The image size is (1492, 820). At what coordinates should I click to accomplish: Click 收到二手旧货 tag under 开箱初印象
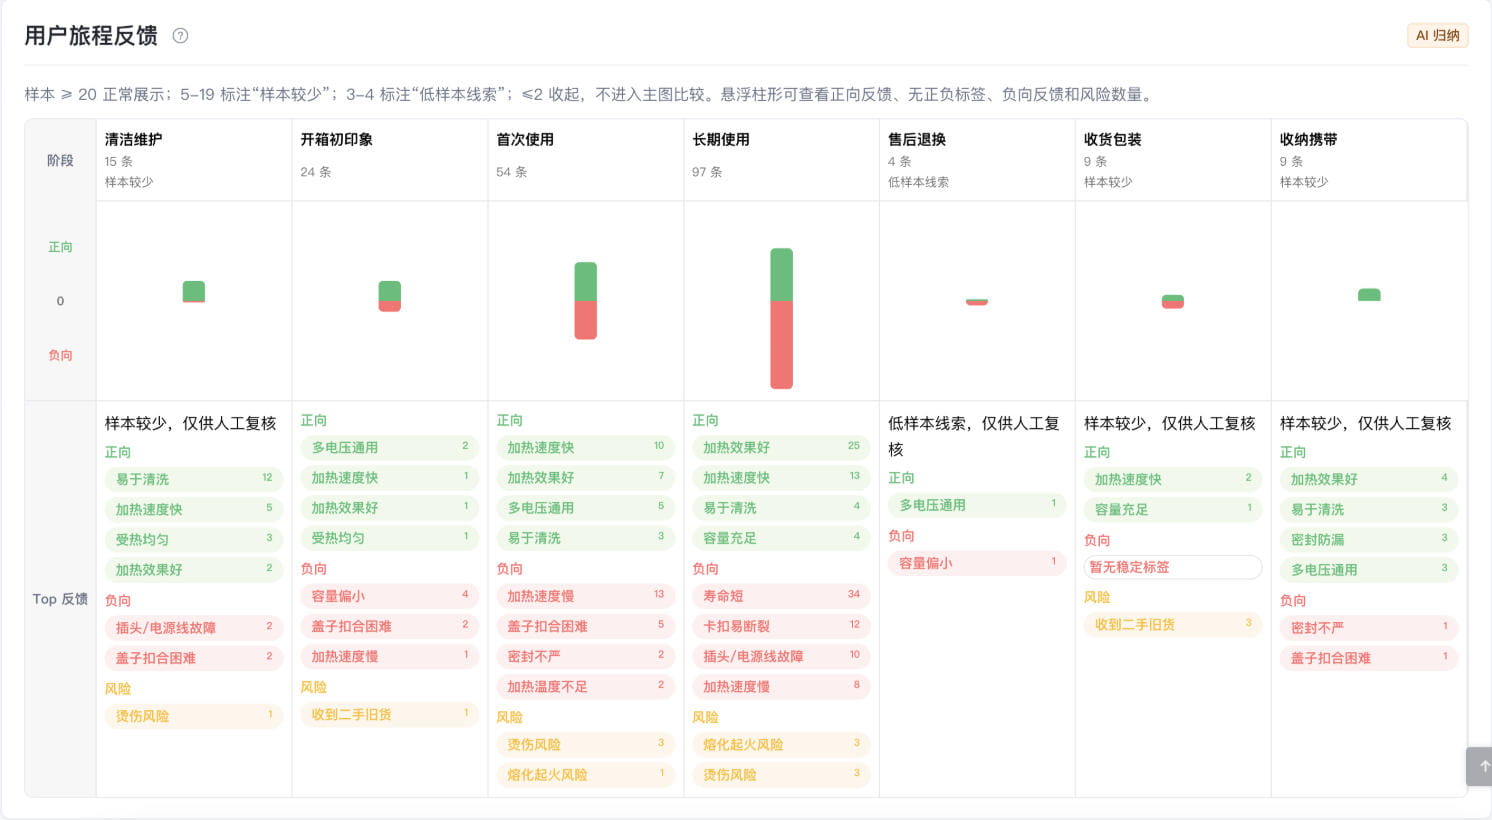pos(390,714)
